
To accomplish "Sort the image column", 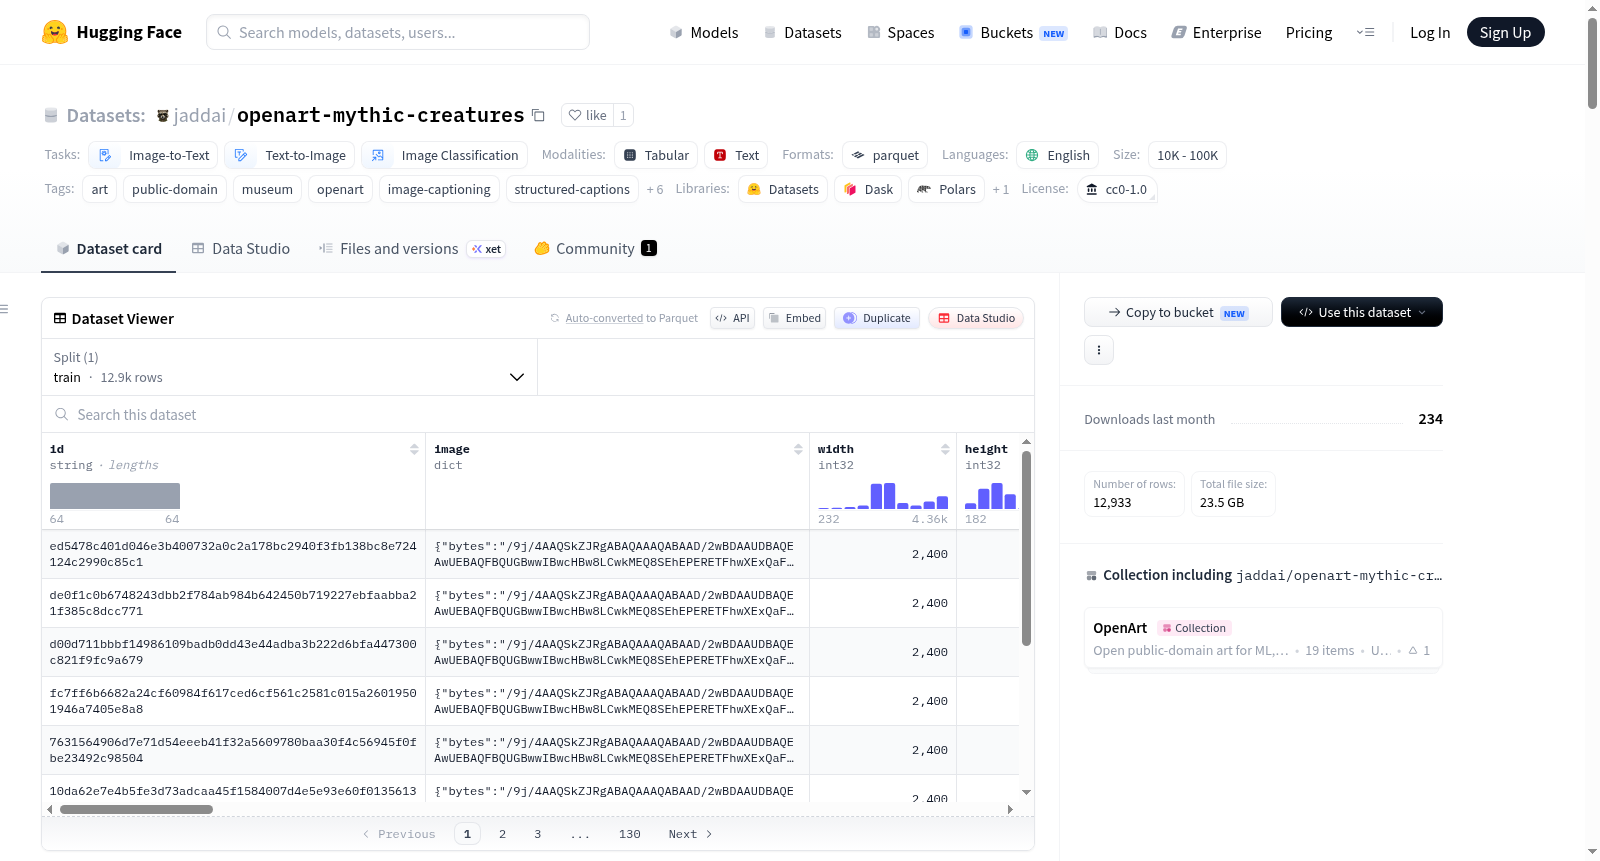I will click(x=798, y=449).
